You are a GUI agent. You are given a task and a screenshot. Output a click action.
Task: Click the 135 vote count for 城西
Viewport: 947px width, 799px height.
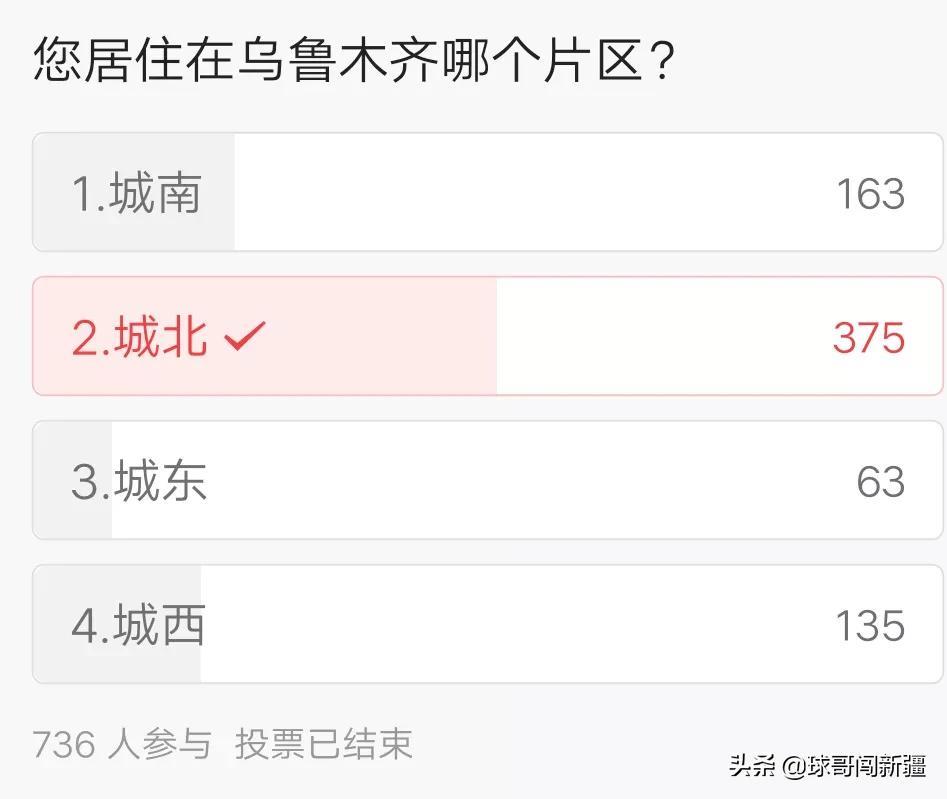(870, 626)
